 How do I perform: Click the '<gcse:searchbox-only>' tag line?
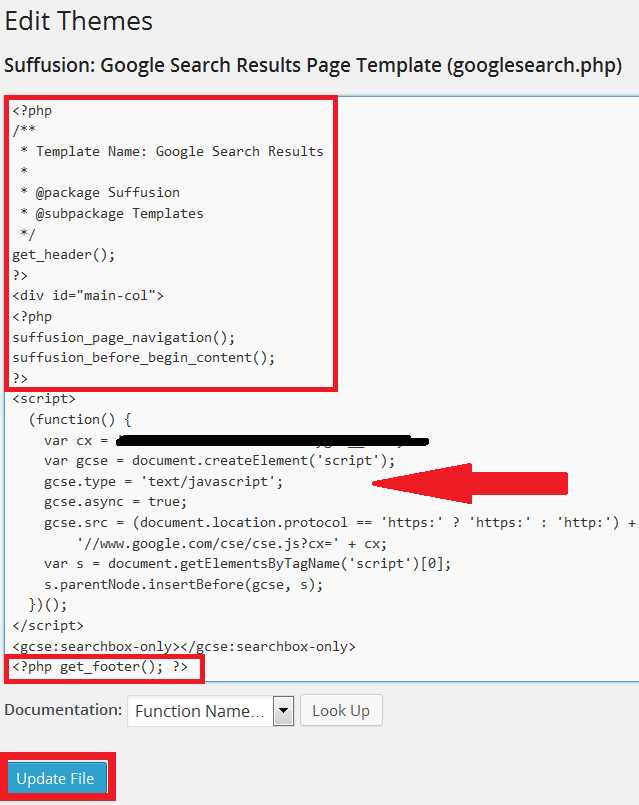tap(184, 646)
